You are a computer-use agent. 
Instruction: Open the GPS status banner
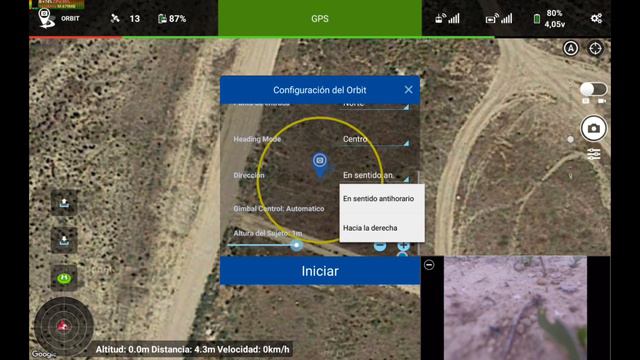coord(320,18)
